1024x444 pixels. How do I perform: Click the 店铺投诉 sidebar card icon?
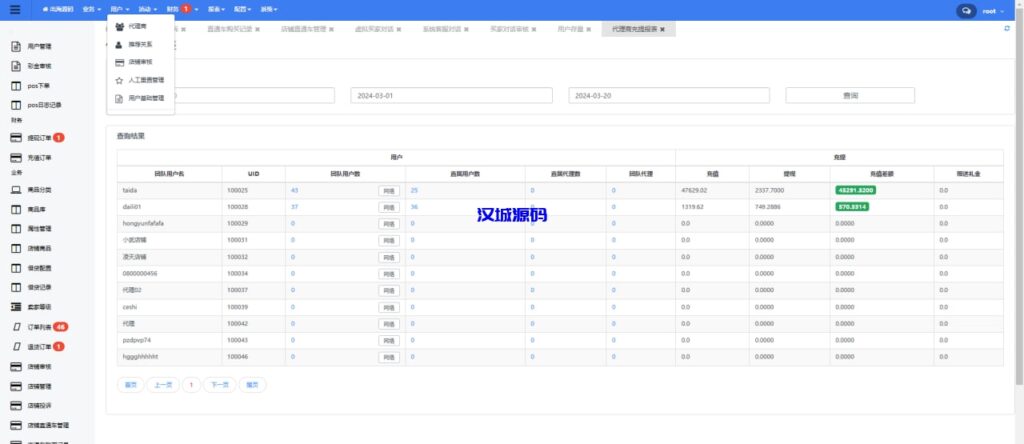(16, 406)
